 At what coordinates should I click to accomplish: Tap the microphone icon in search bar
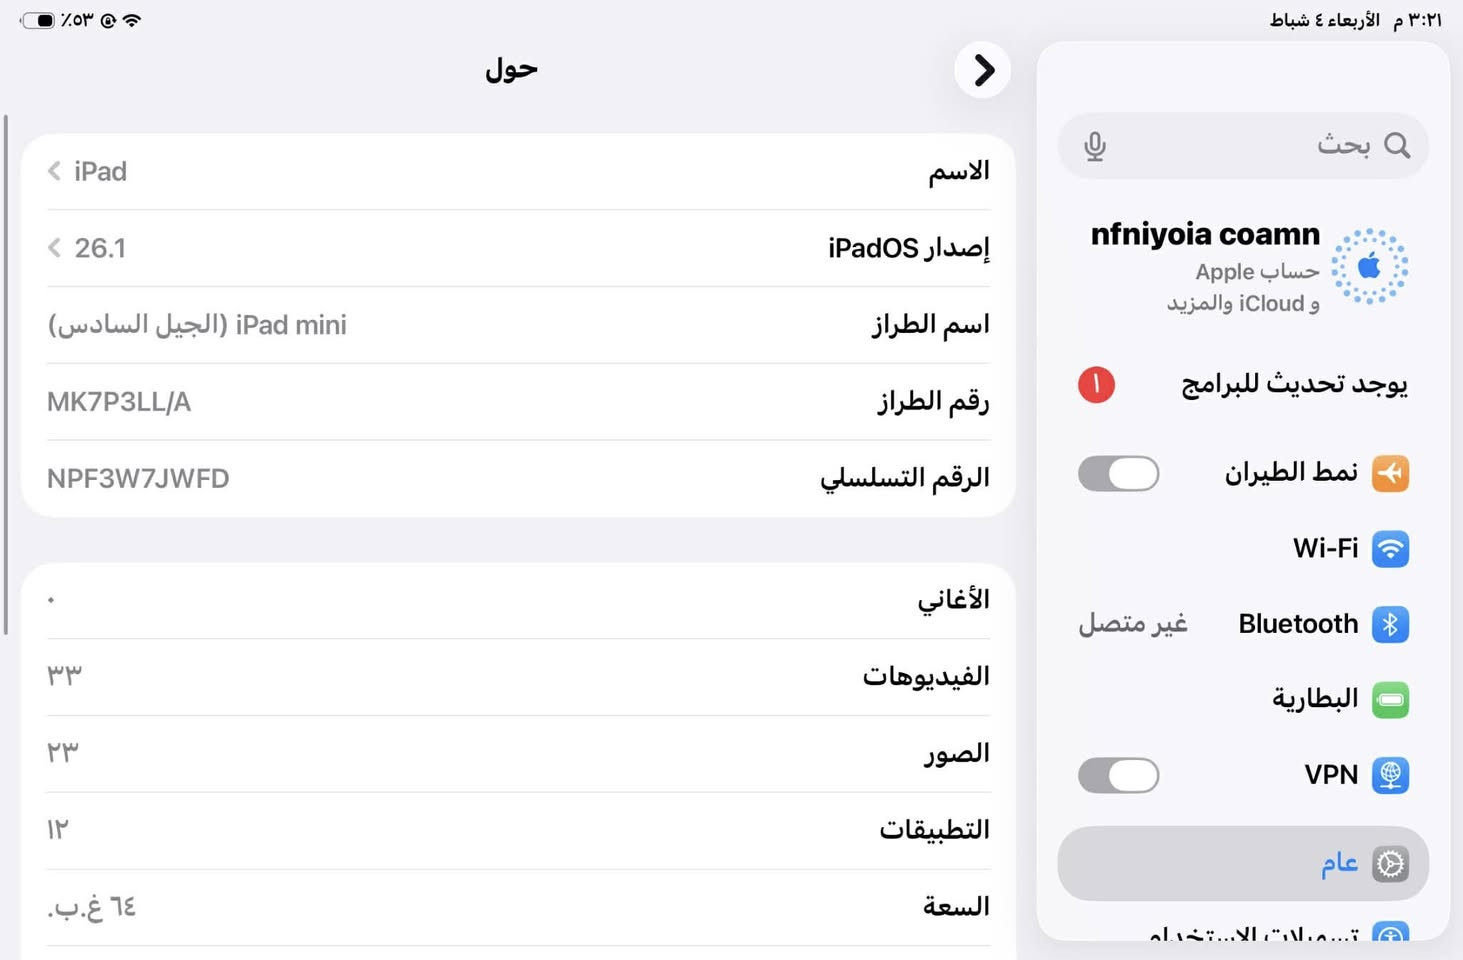point(1095,146)
